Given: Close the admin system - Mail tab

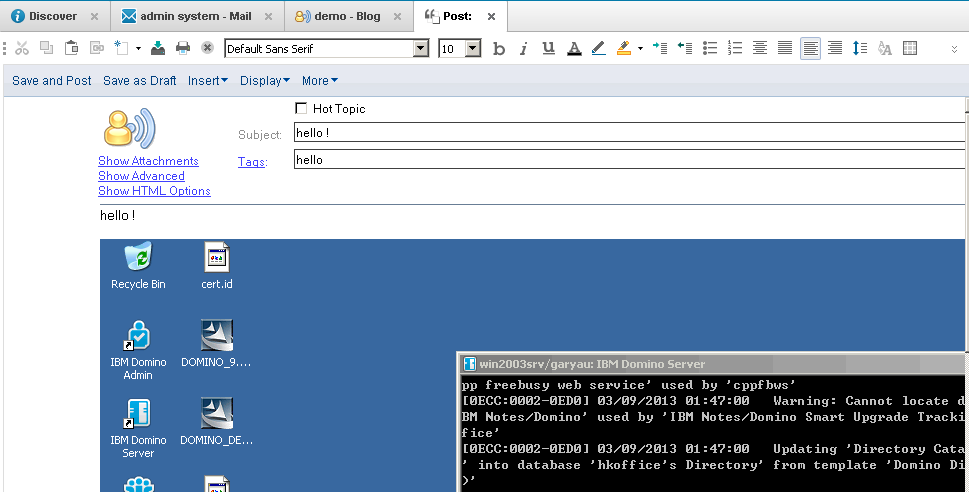Looking at the screenshot, I should [268, 17].
